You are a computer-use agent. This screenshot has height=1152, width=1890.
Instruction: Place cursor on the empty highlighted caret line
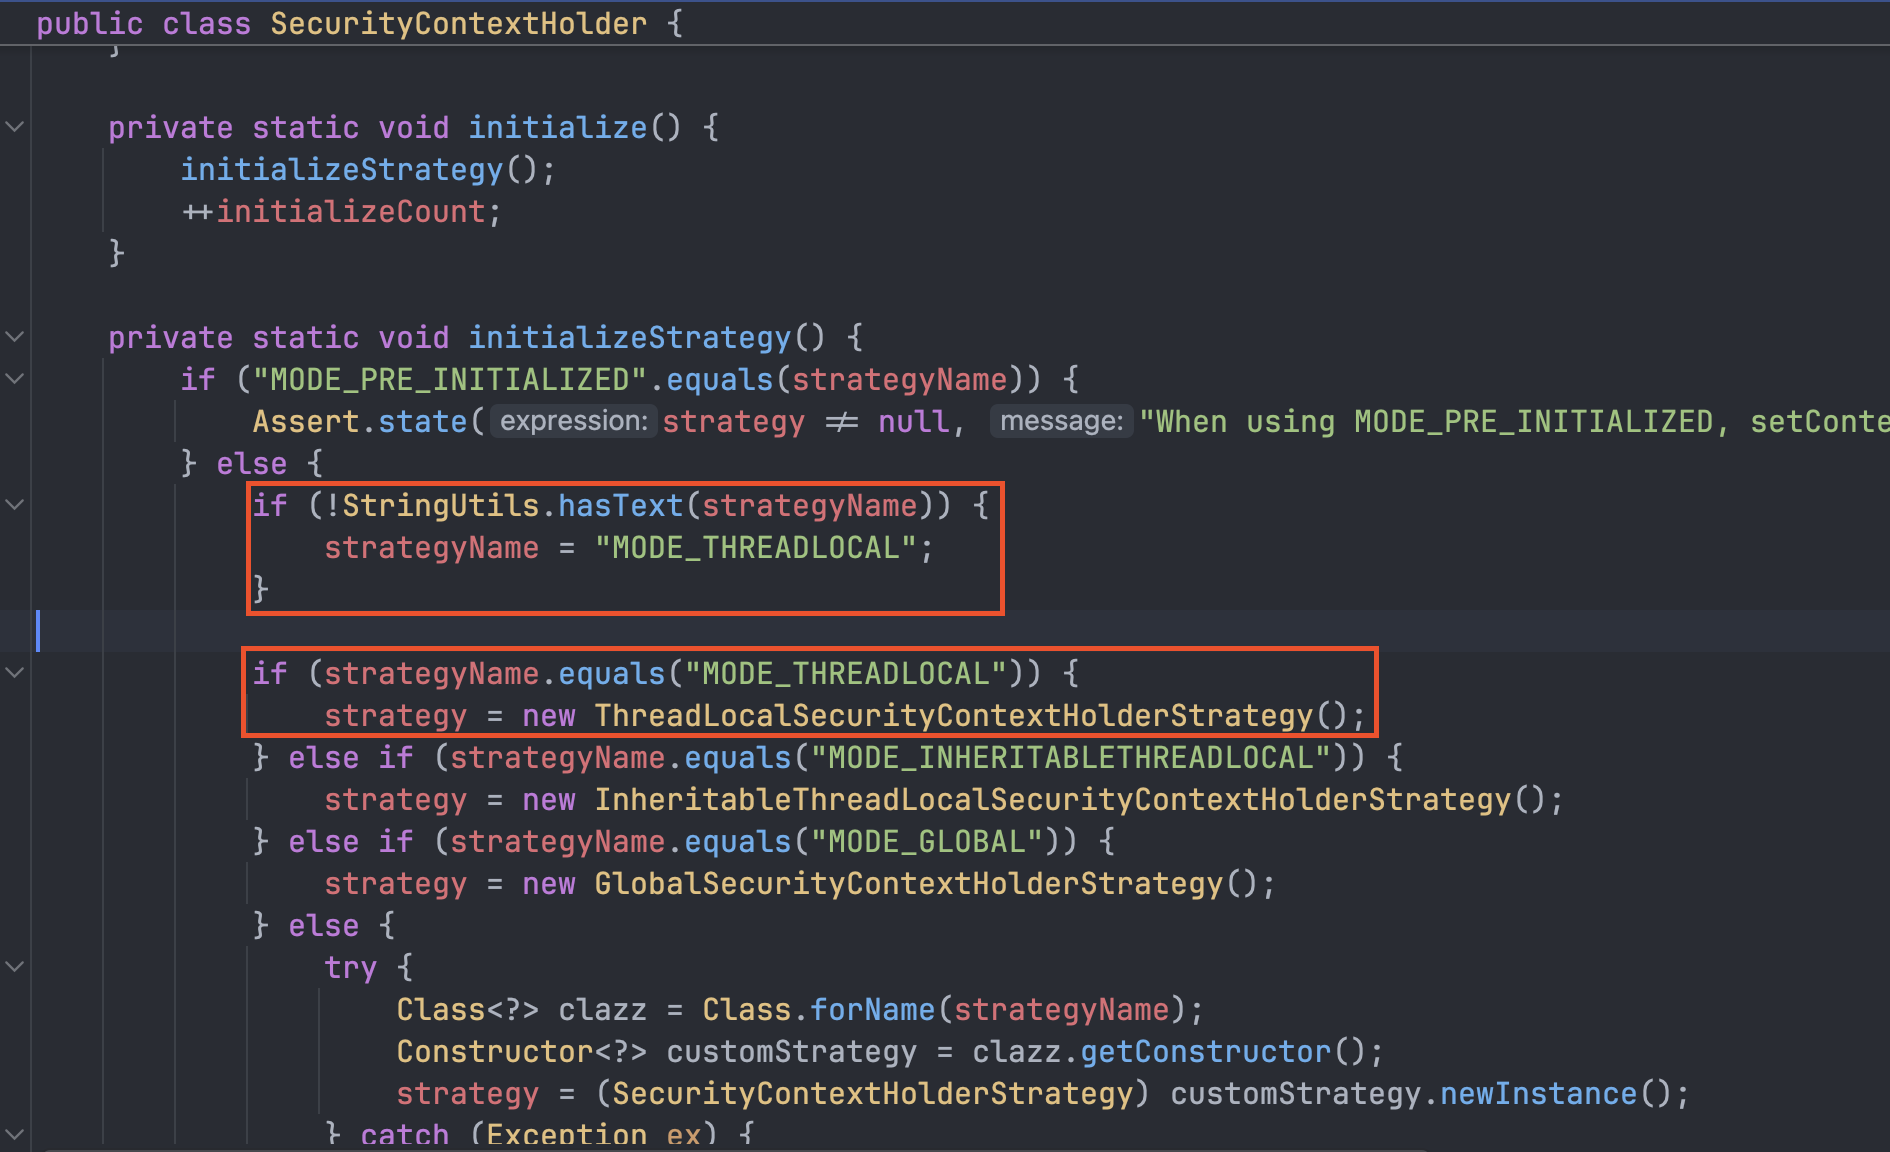(960, 631)
